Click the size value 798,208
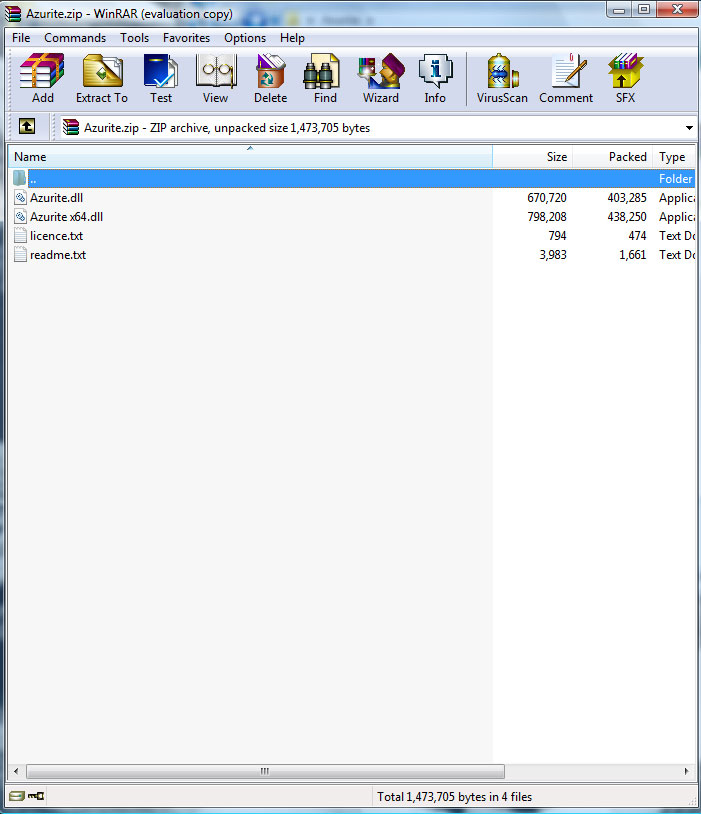This screenshot has height=814, width=701. point(547,216)
